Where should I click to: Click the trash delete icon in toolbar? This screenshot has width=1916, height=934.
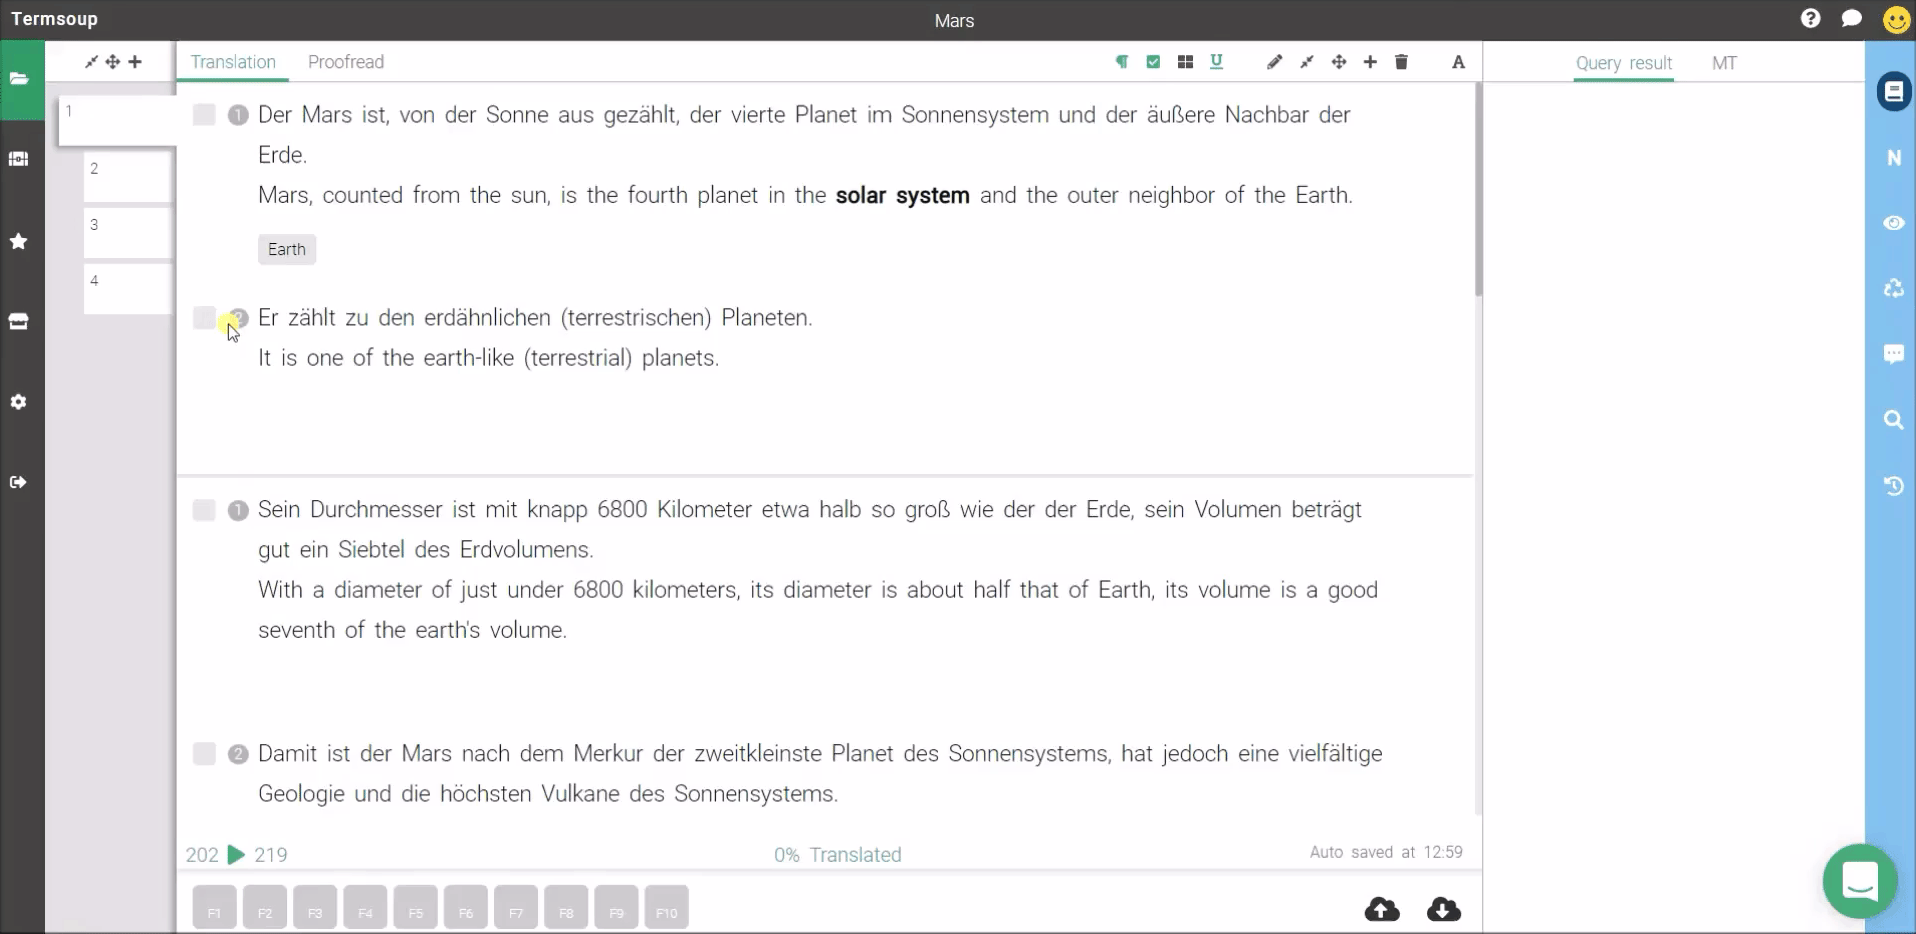click(x=1401, y=62)
